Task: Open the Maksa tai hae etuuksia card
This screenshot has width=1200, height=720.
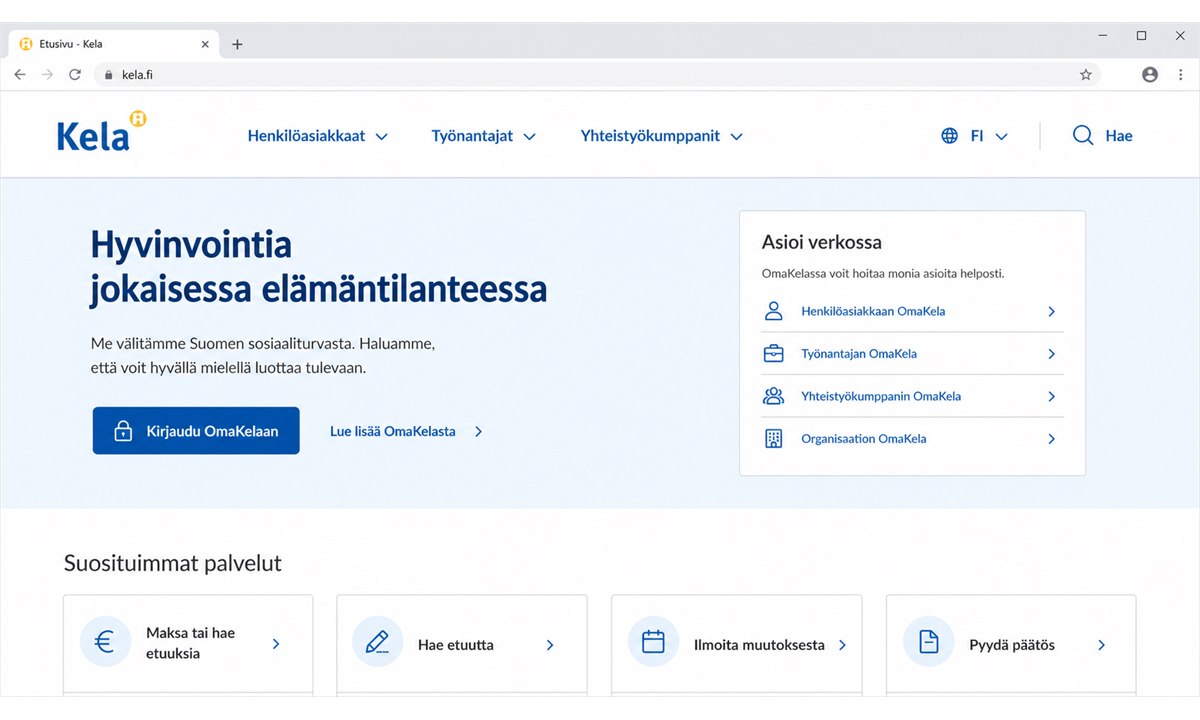Action: [x=188, y=645]
